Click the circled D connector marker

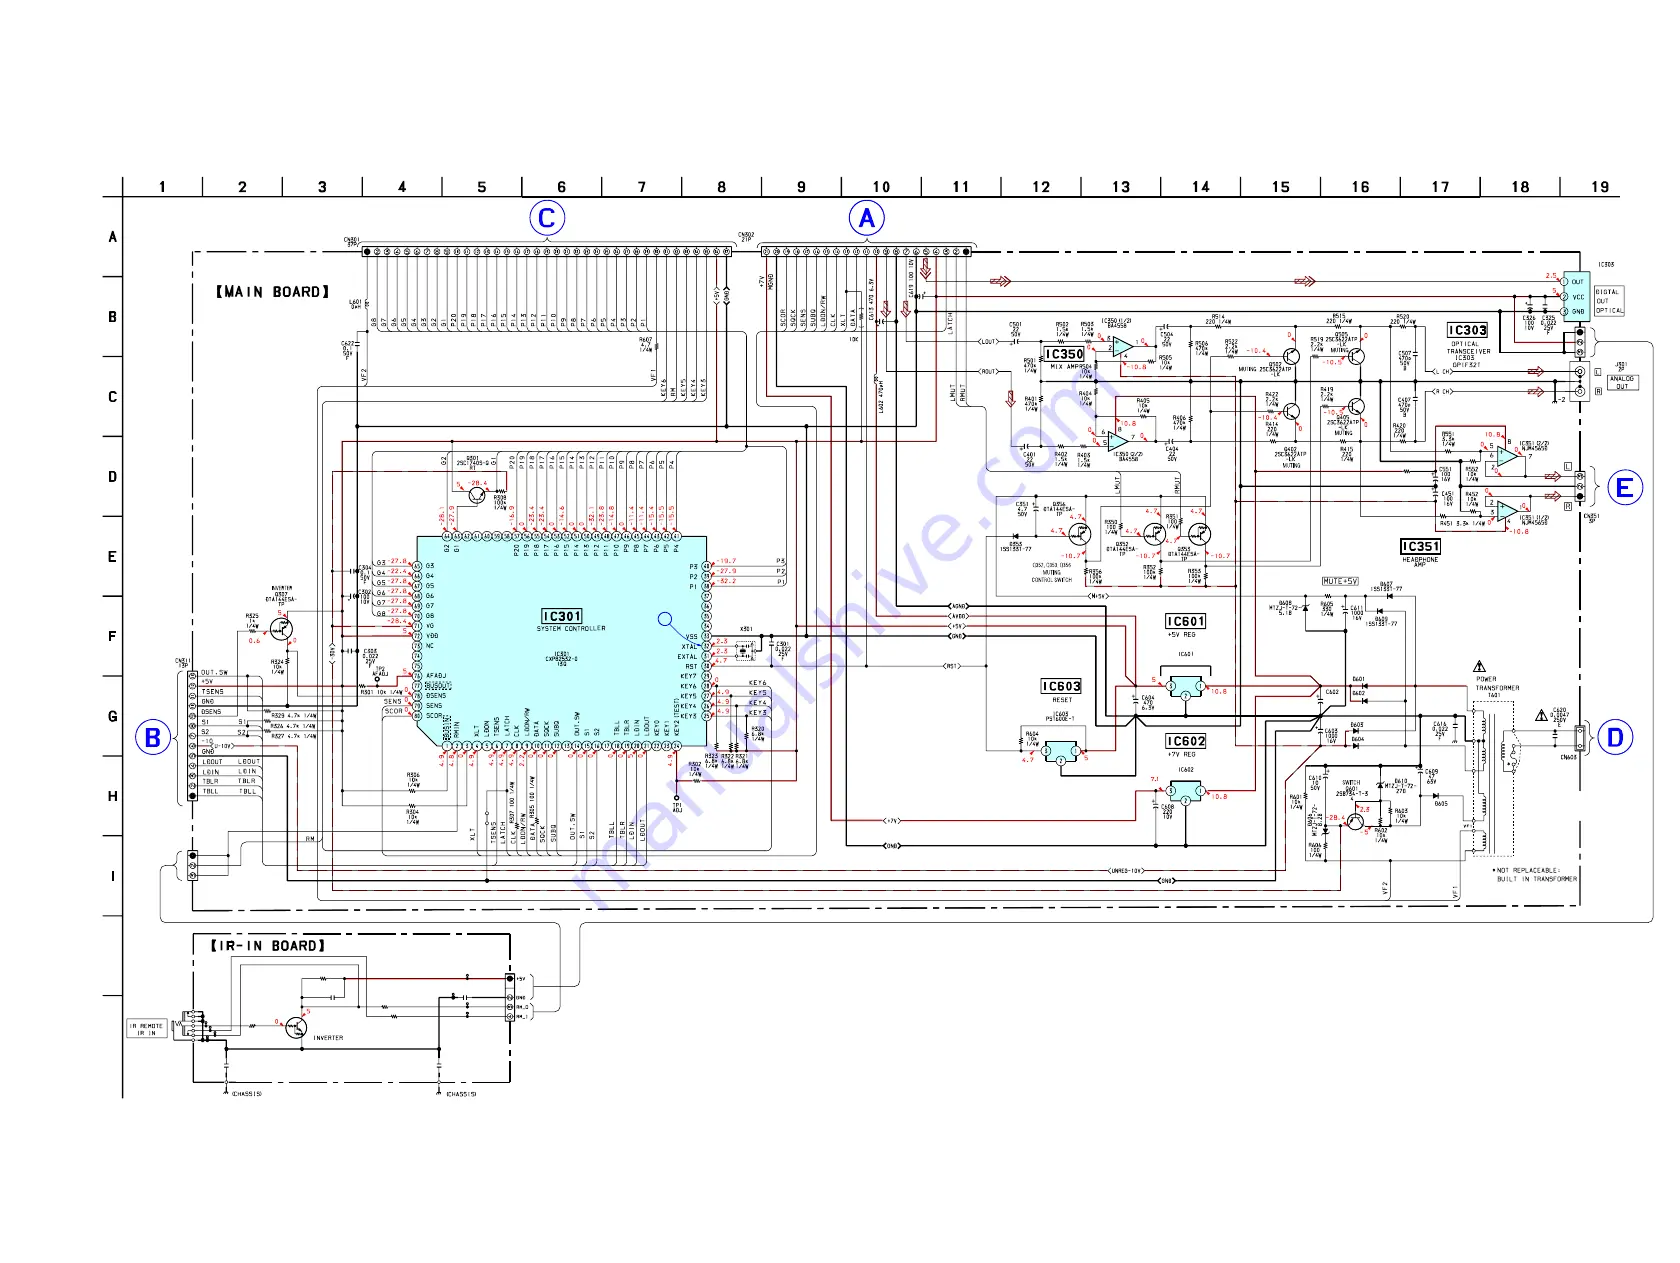pos(1615,738)
